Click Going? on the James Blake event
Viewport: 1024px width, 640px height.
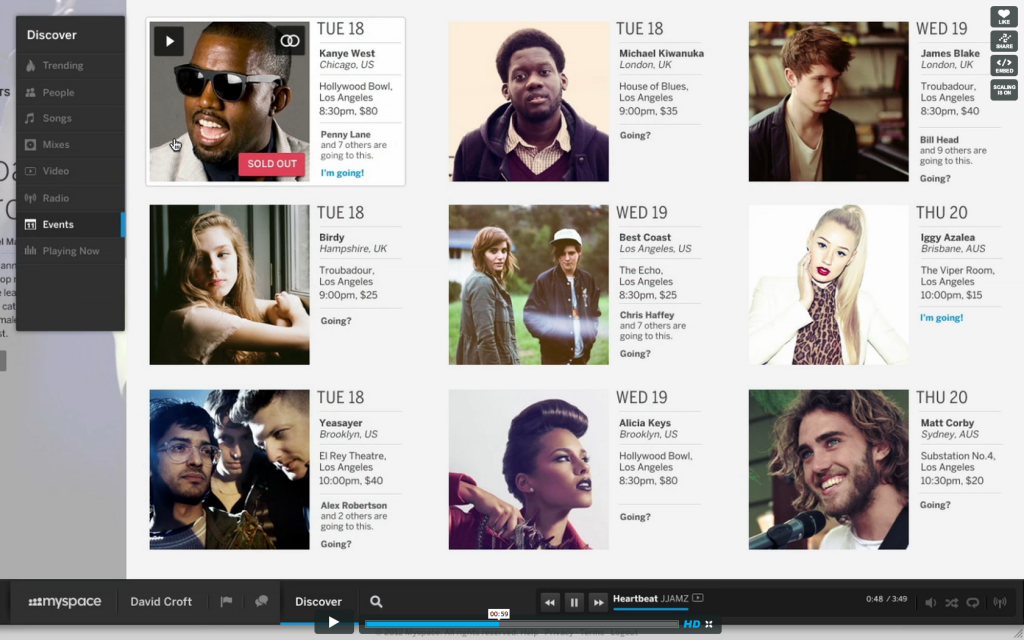[935, 178]
